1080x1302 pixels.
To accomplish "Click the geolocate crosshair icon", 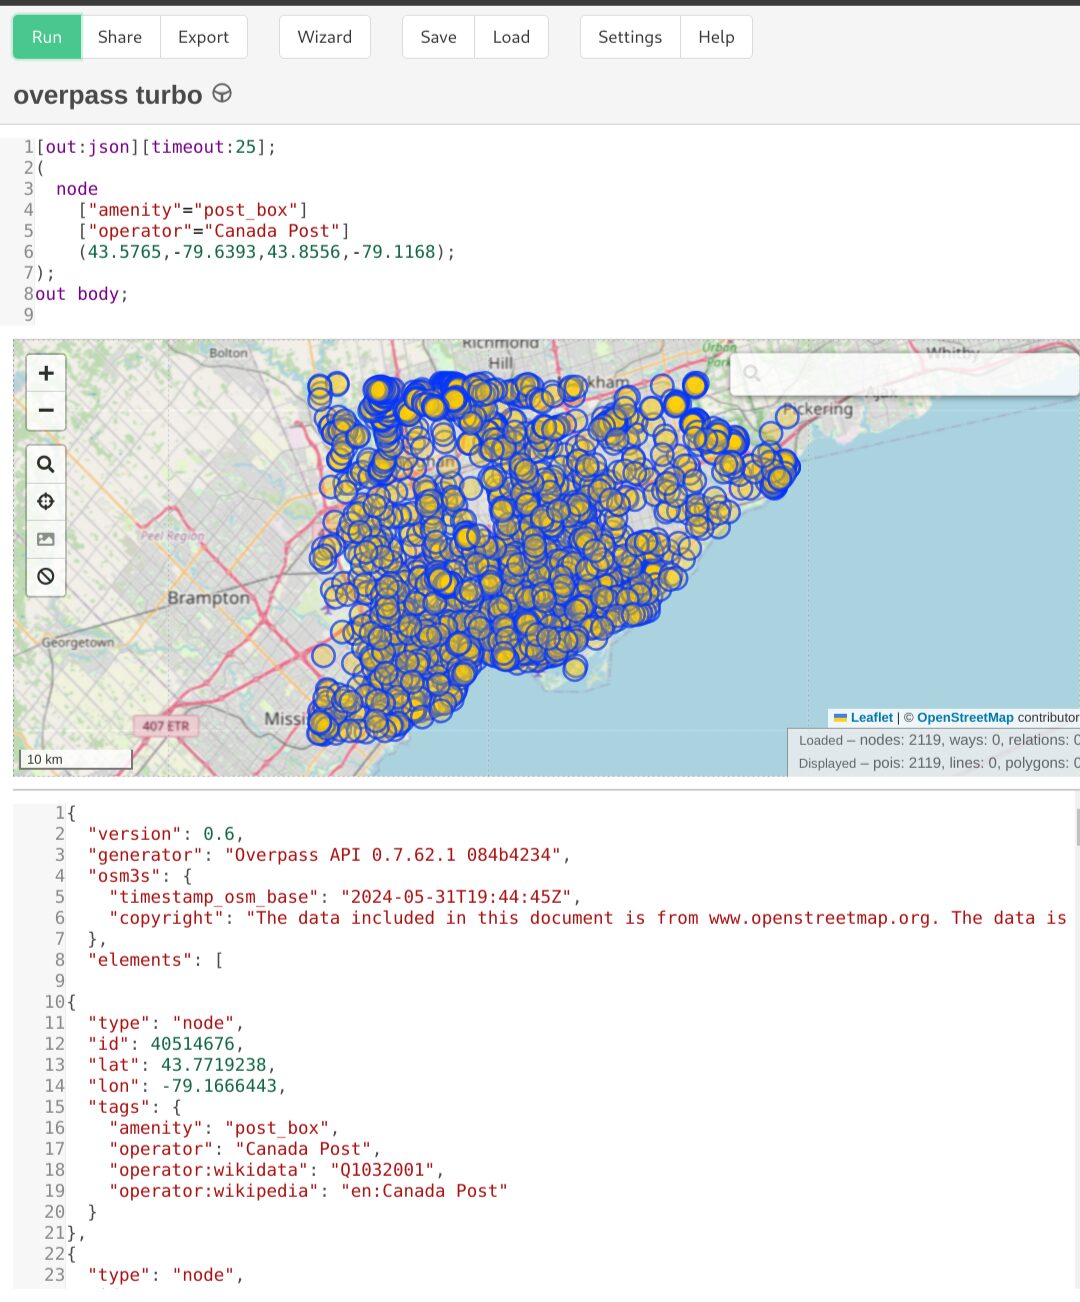I will click(46, 501).
